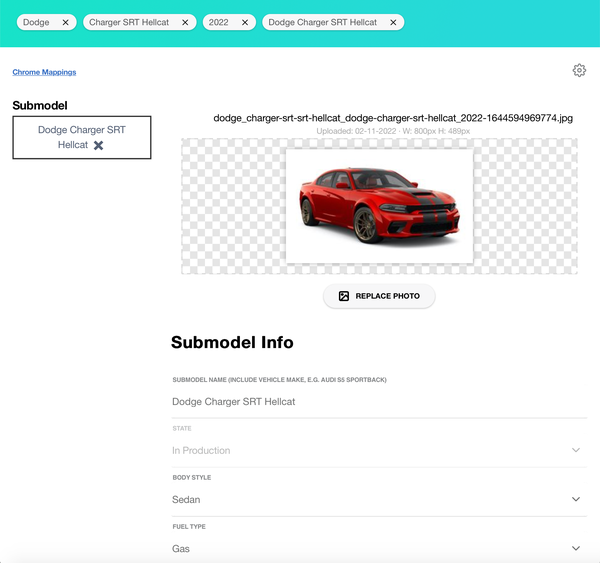The image size is (600, 563).
Task: Delete submodel using the X icon in sidebar
Action: (x=98, y=145)
